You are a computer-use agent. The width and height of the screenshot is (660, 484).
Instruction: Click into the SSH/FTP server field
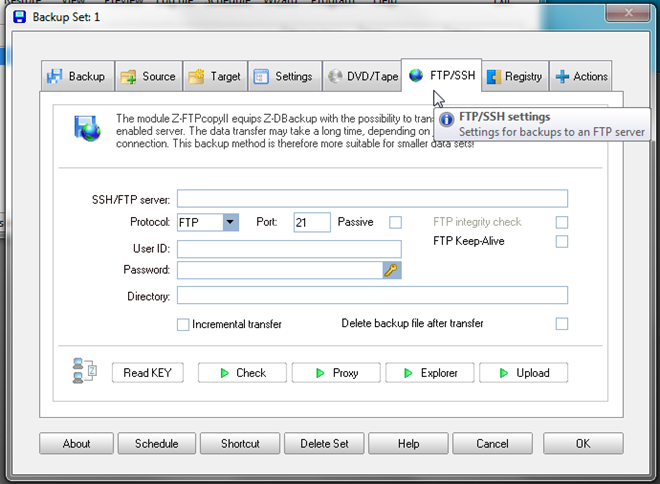[372, 199]
